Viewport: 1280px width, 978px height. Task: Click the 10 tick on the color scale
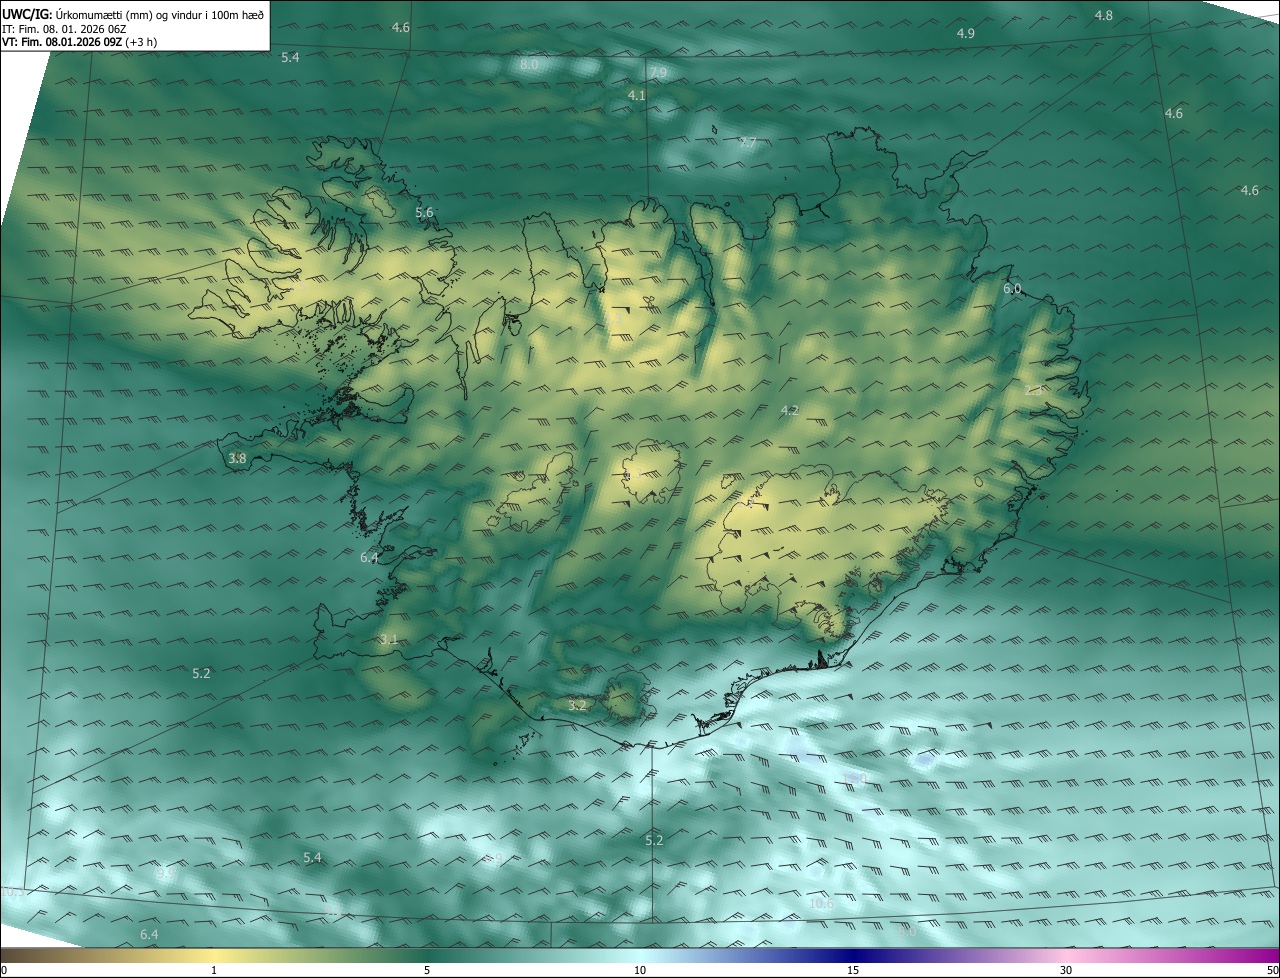coord(640,970)
